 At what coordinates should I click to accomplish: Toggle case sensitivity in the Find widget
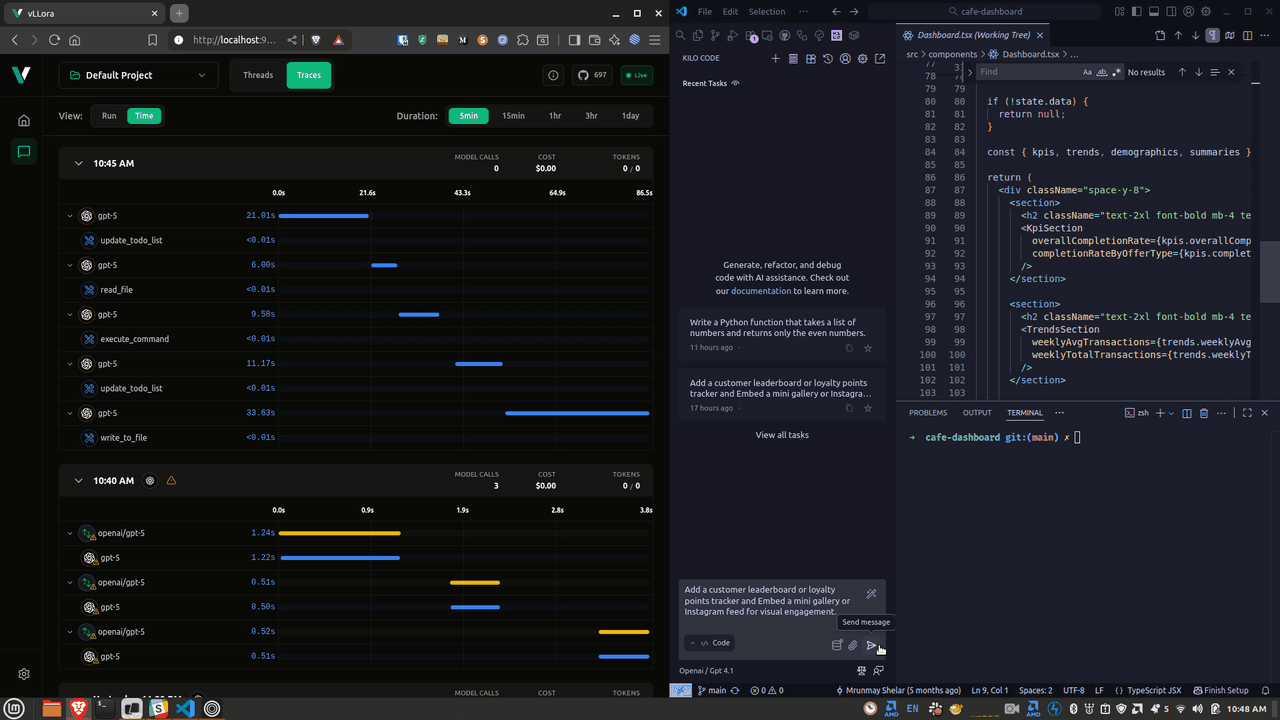point(1087,72)
